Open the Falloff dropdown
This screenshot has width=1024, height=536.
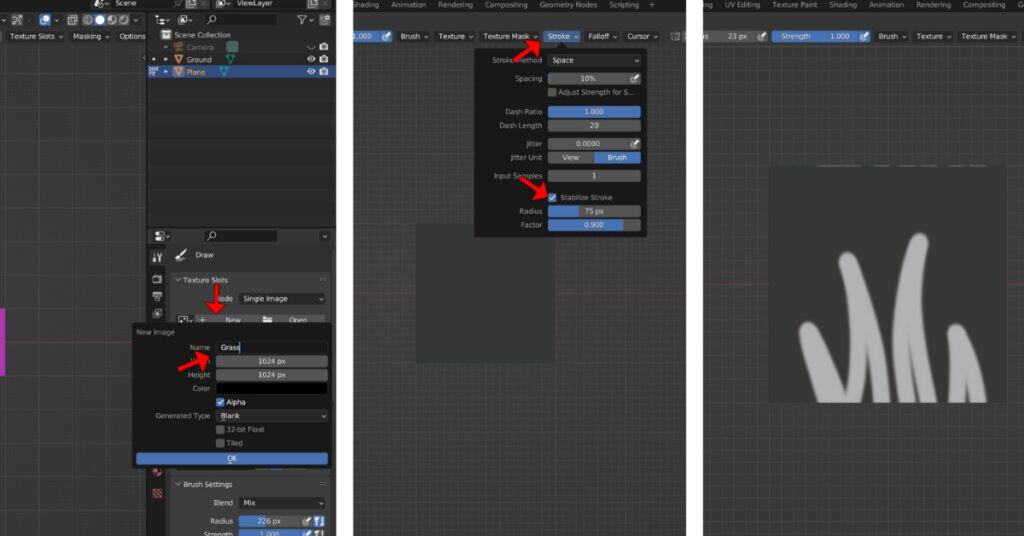(x=602, y=36)
